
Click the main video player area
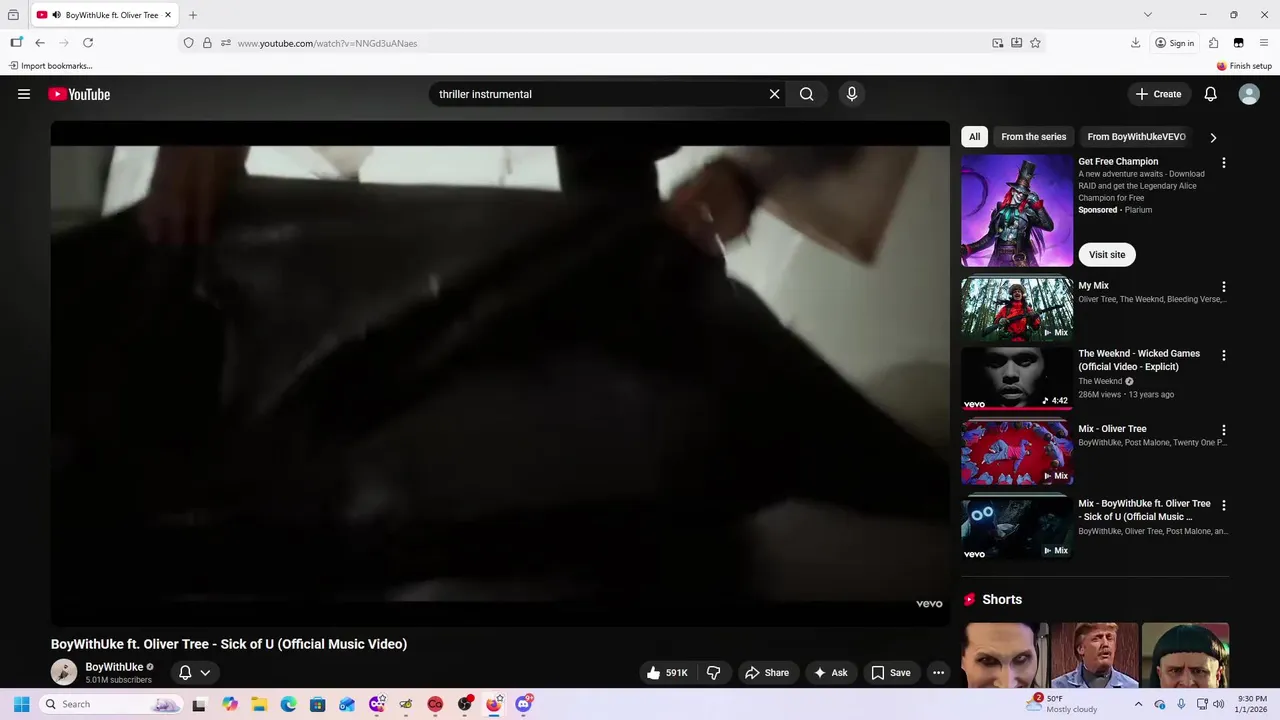[500, 373]
